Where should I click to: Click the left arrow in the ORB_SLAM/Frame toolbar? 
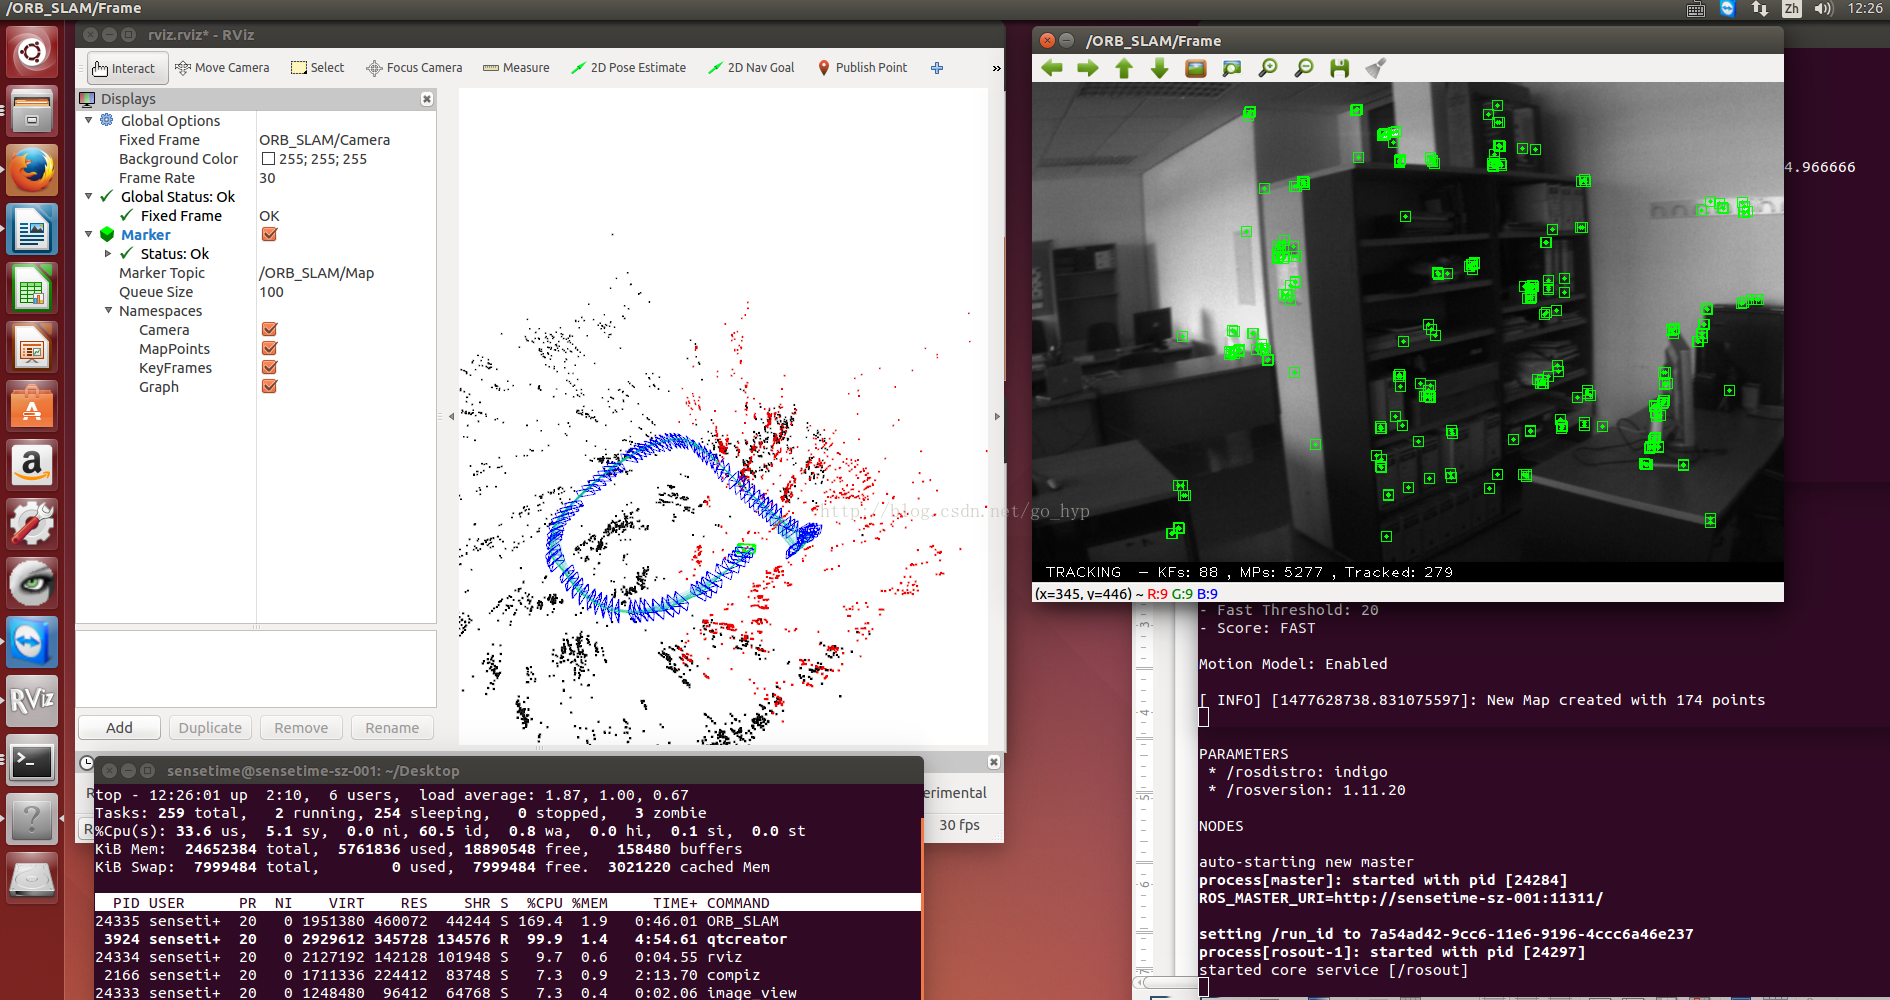(x=1052, y=68)
